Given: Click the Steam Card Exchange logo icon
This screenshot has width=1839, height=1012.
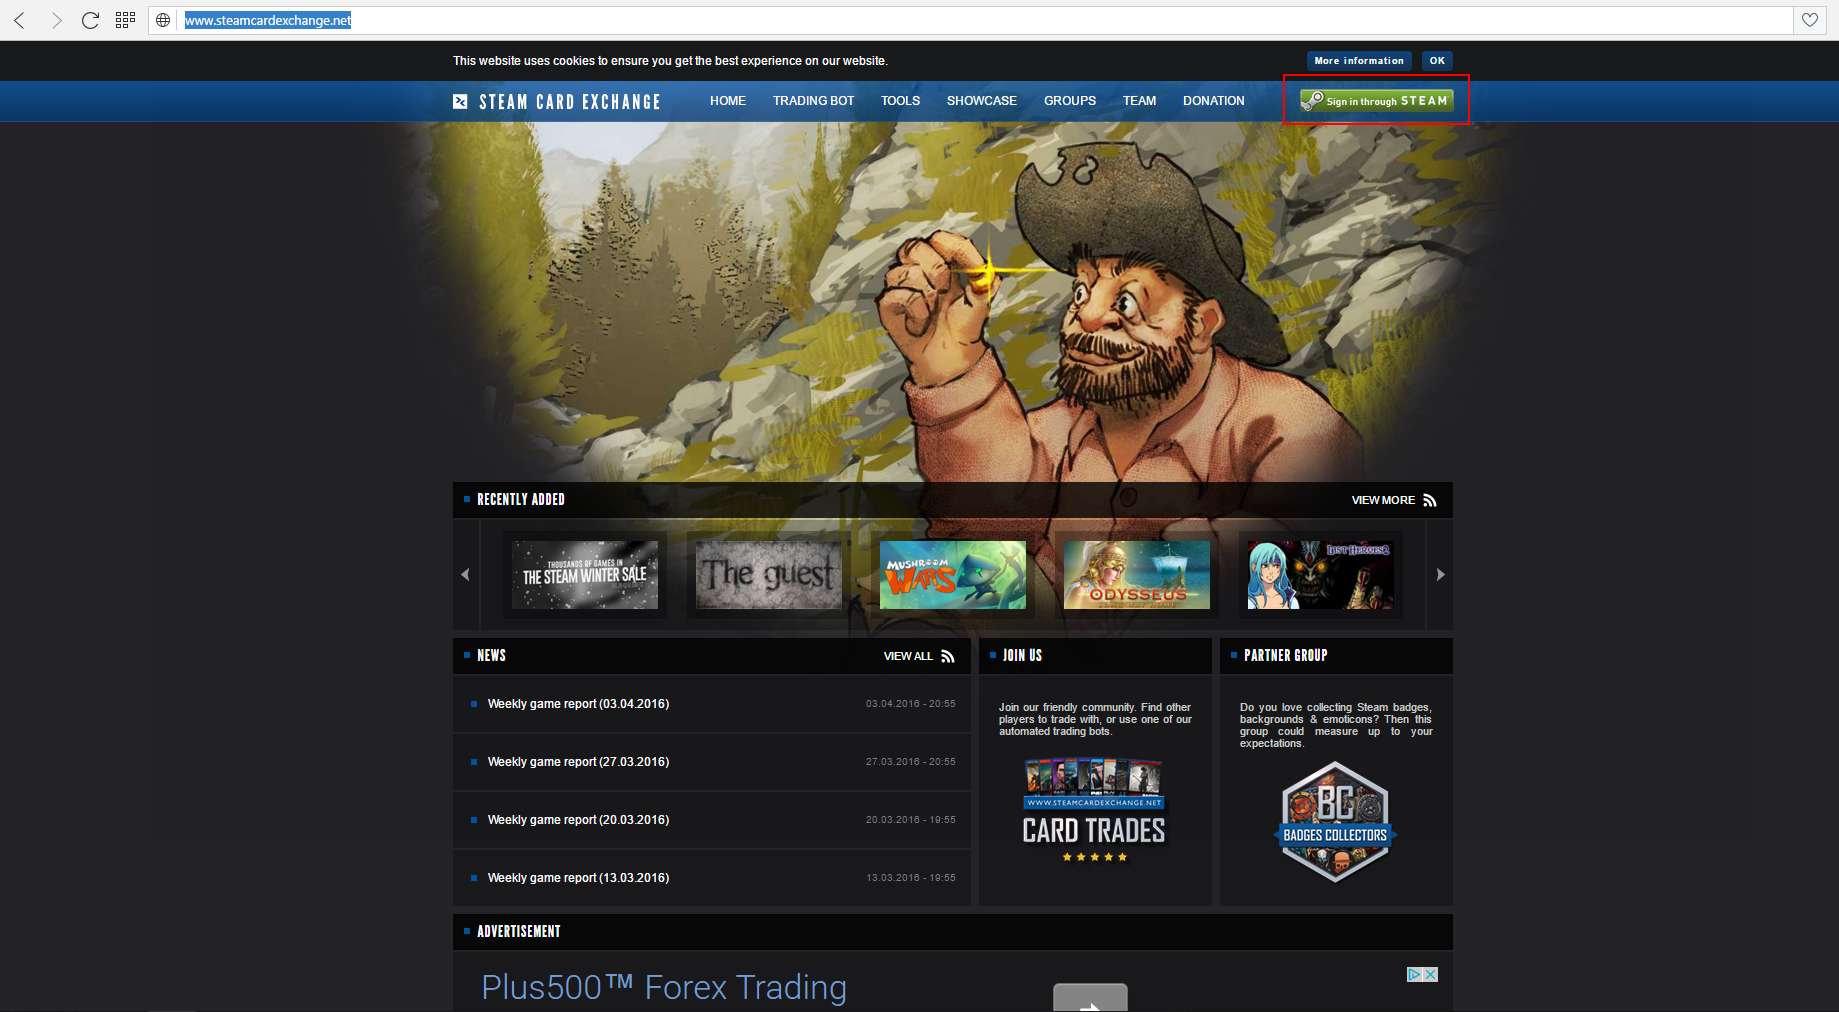Looking at the screenshot, I should pyautogui.click(x=460, y=101).
